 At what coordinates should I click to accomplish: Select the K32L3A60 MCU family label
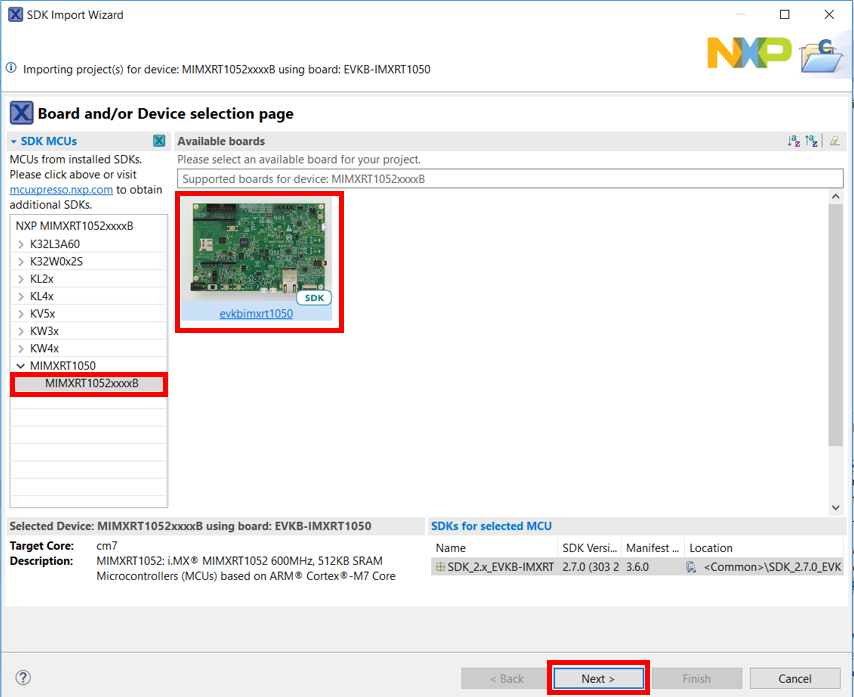(x=54, y=244)
